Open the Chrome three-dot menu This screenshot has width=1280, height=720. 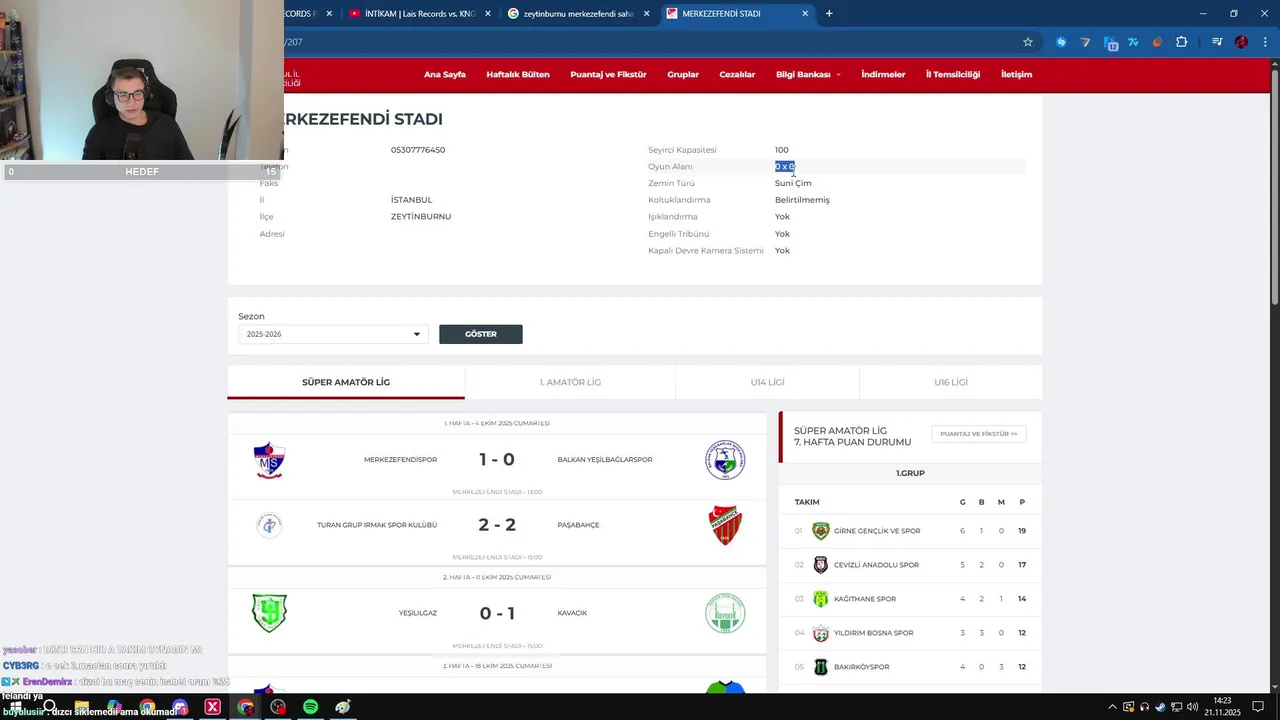pos(1265,42)
